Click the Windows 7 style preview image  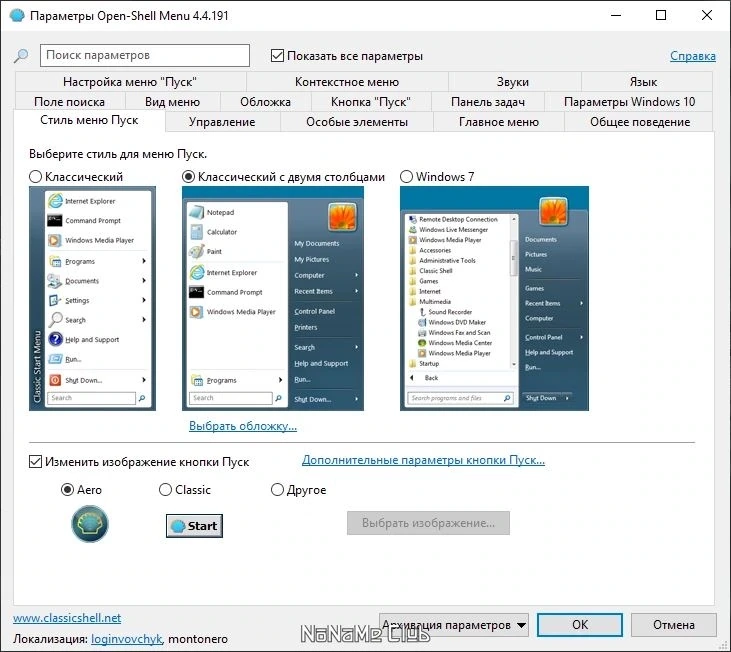point(494,299)
